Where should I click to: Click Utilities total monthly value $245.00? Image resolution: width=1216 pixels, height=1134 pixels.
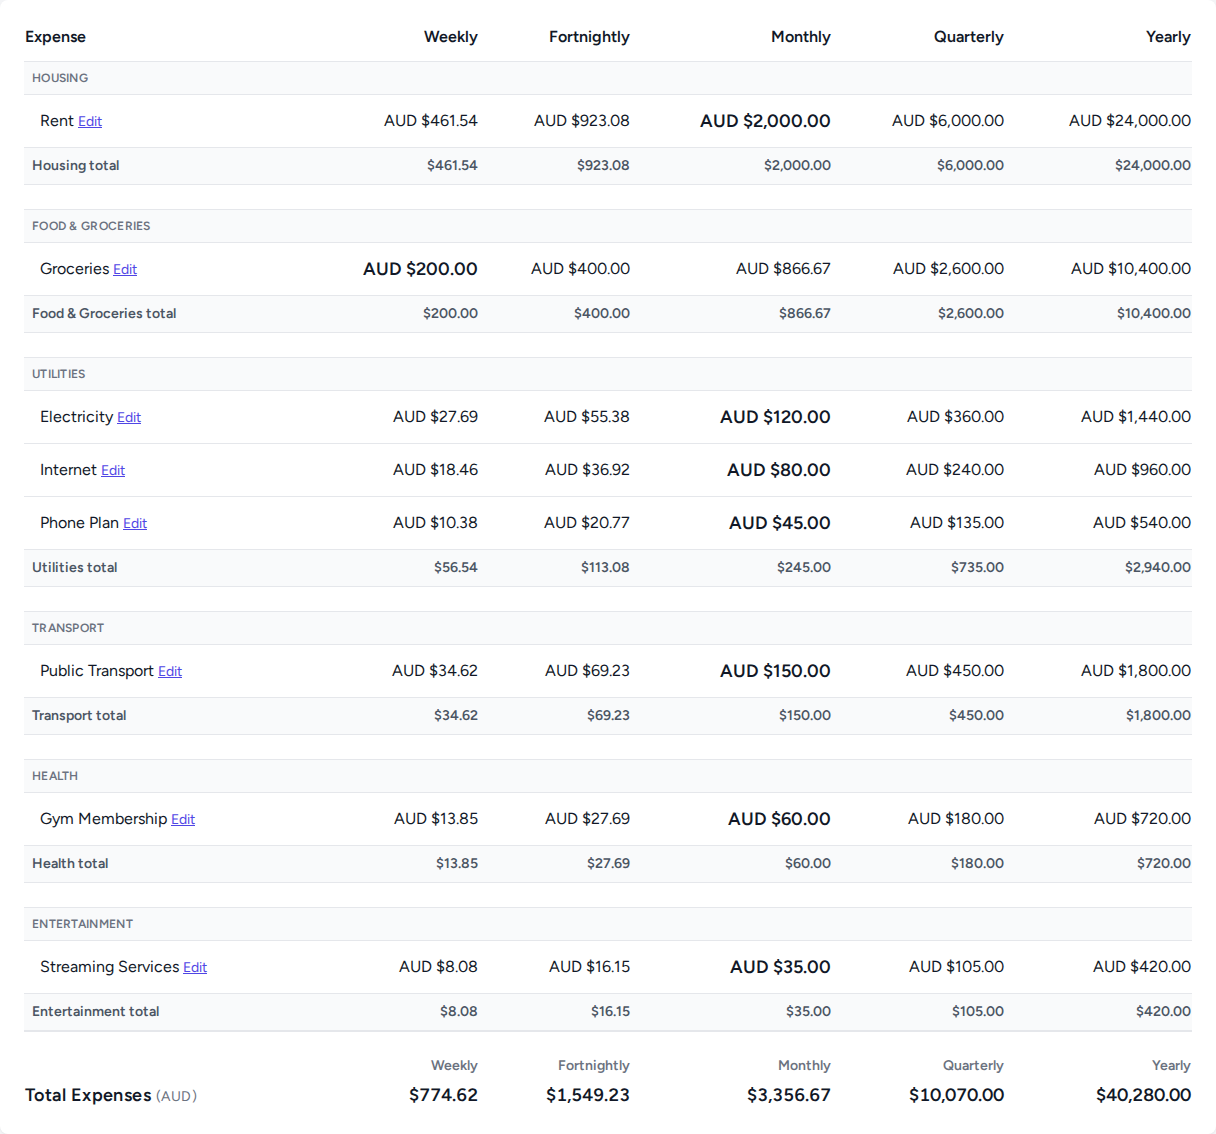click(804, 568)
